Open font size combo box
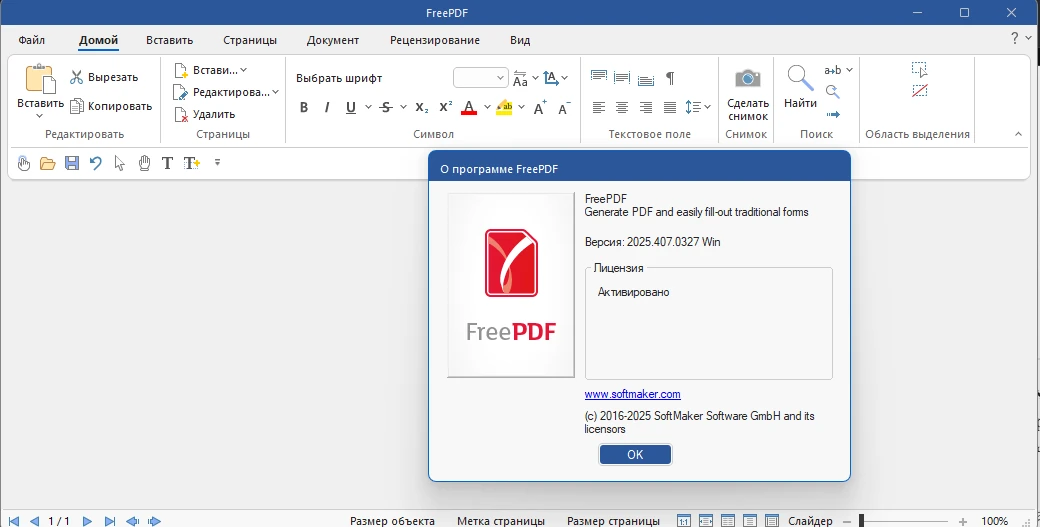 tap(481, 78)
